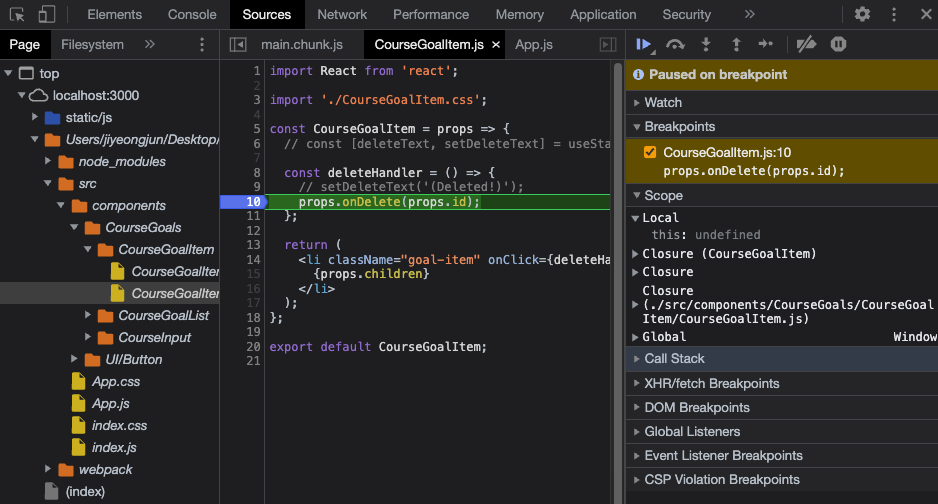
Task: Hide the debugger sidebar icon
Action: coord(608,45)
